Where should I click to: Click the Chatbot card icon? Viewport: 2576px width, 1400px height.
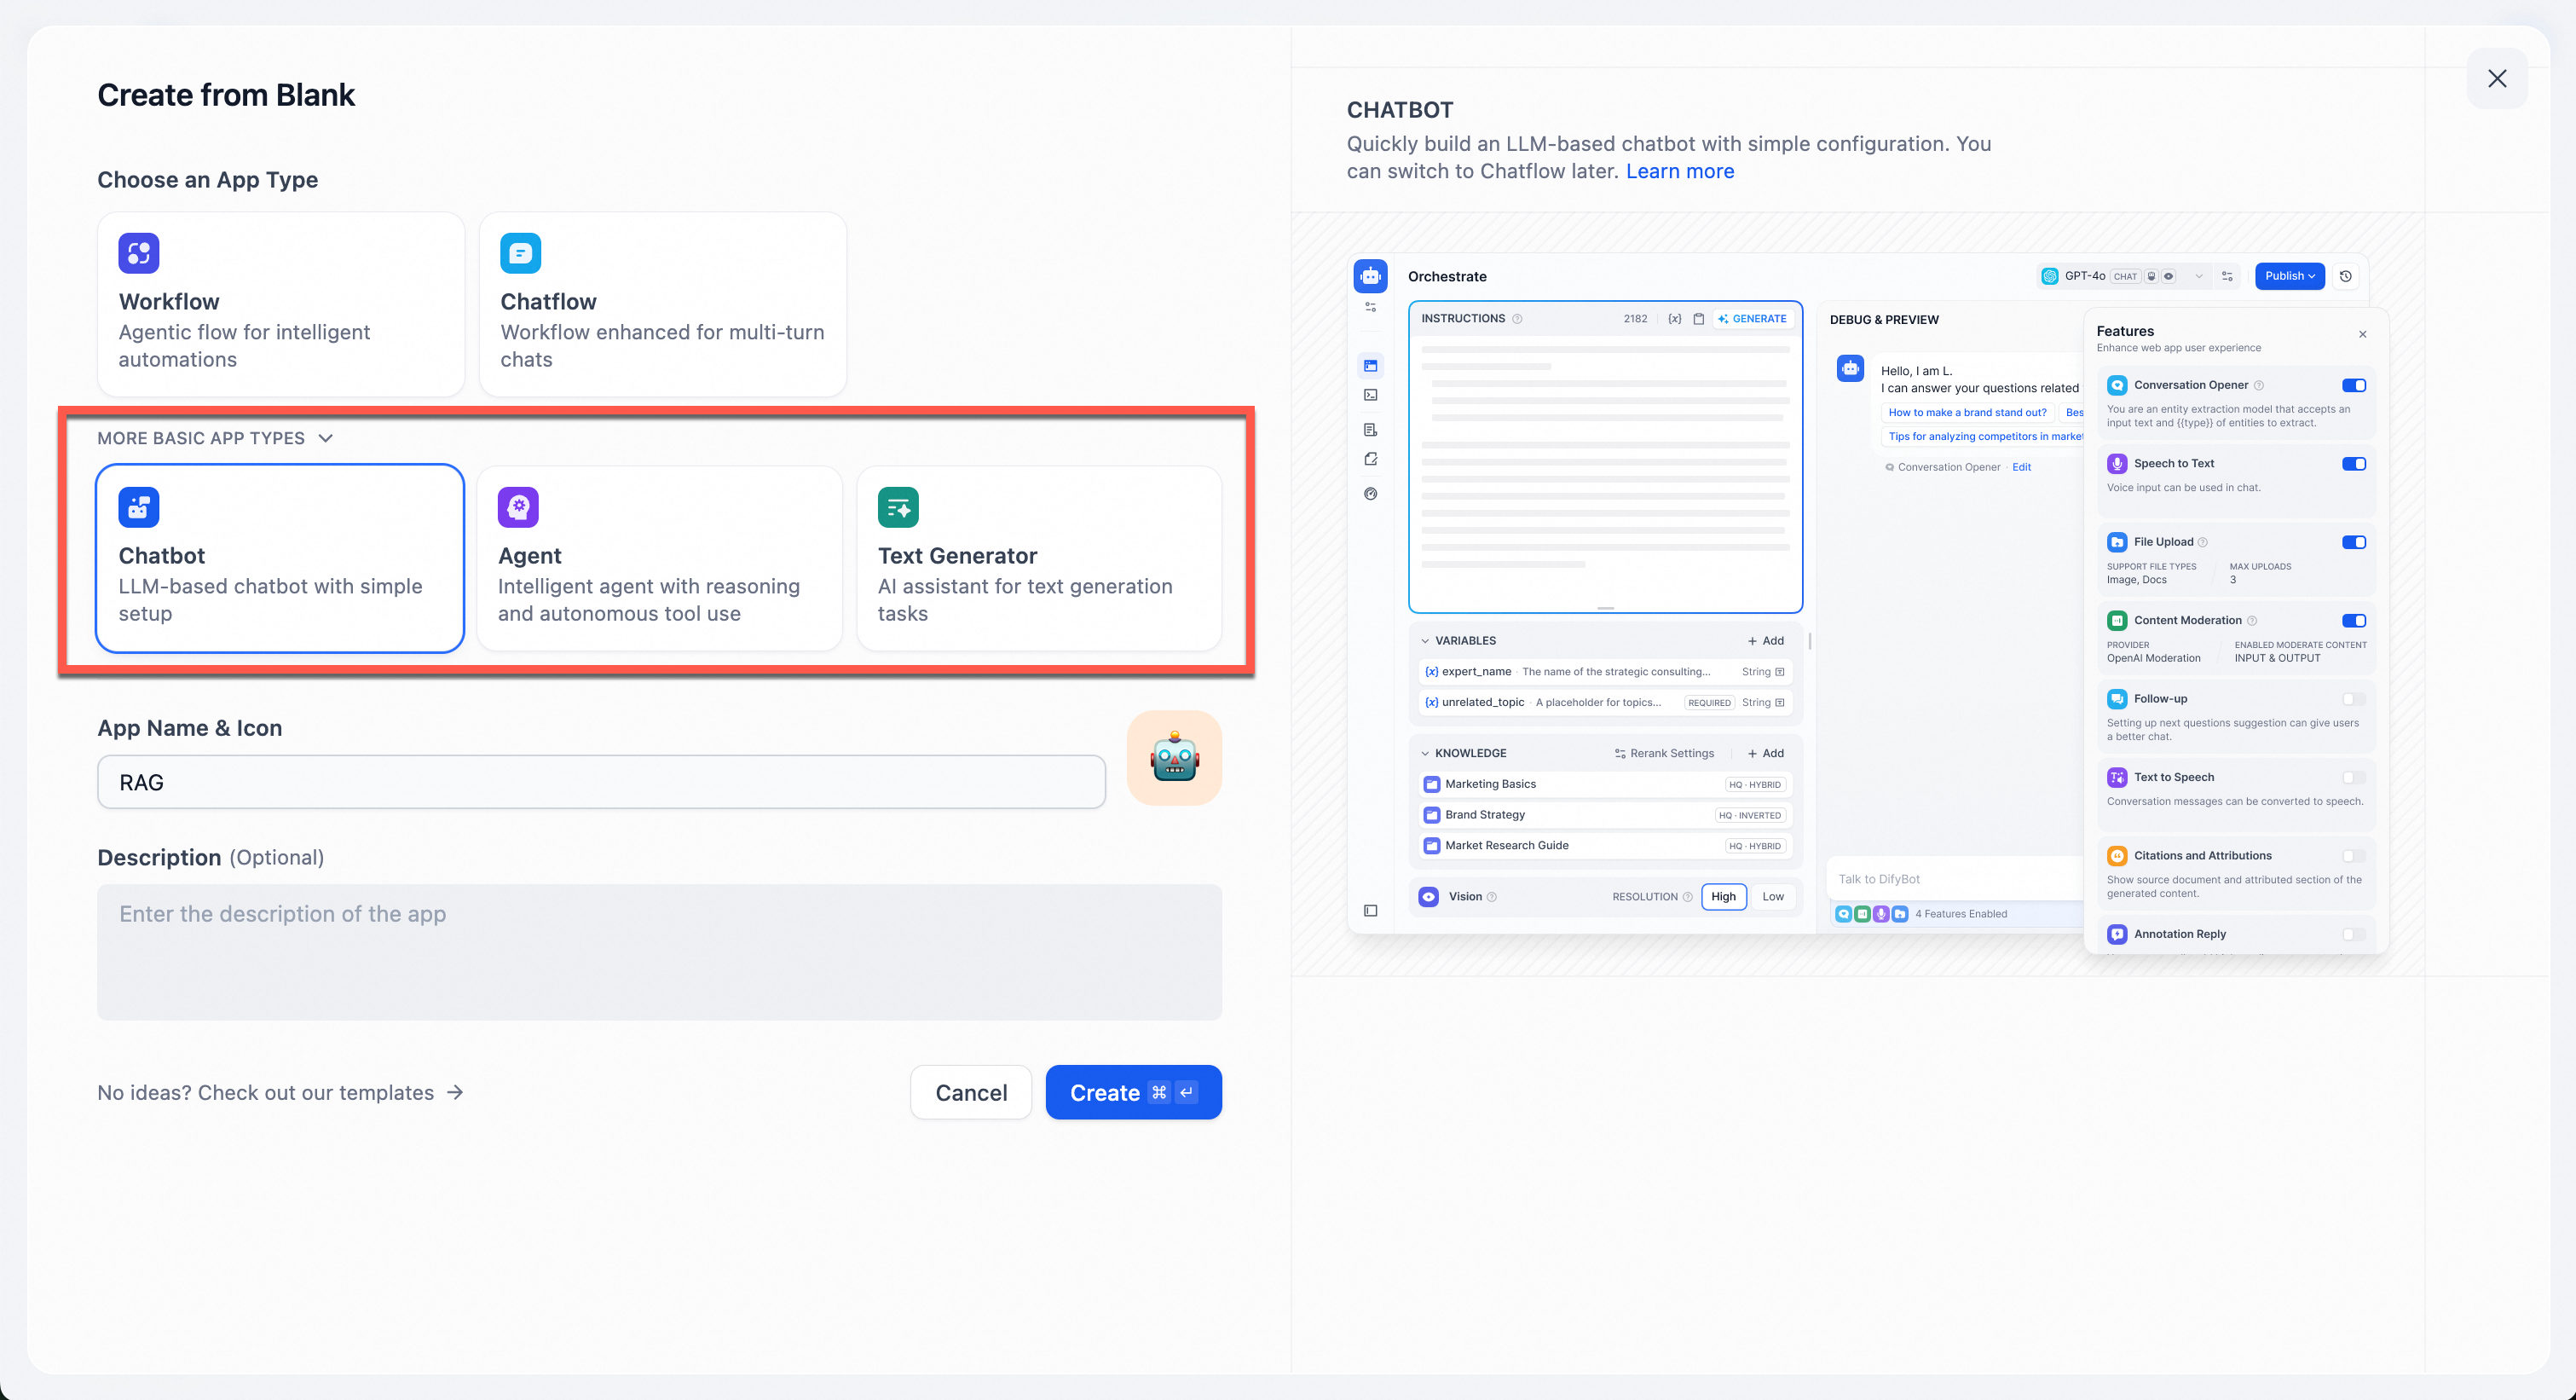click(x=138, y=507)
